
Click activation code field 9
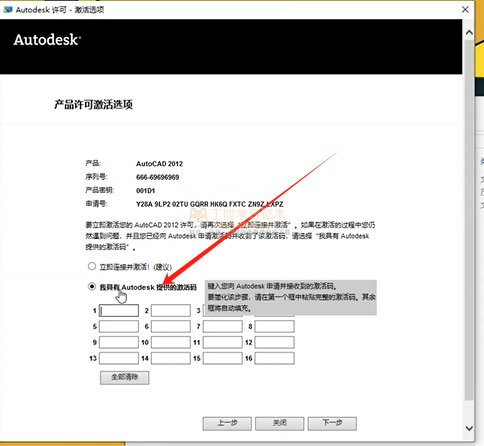click(119, 342)
